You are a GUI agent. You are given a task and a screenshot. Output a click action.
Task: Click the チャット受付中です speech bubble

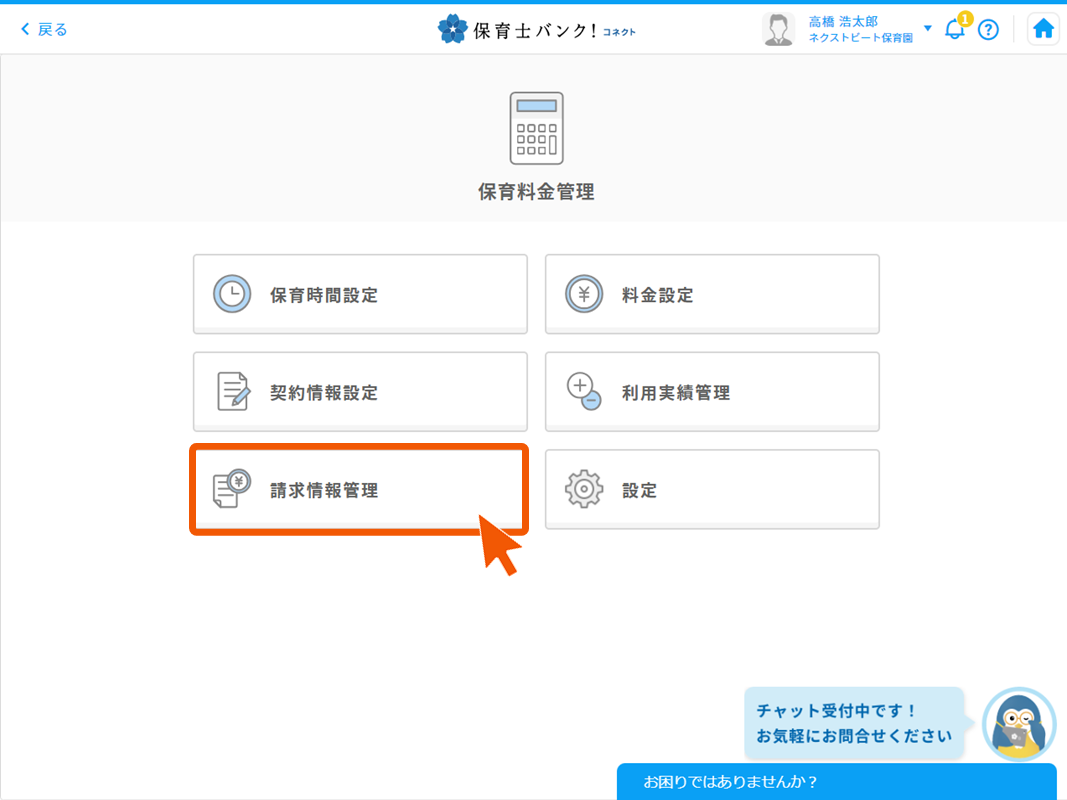point(855,723)
